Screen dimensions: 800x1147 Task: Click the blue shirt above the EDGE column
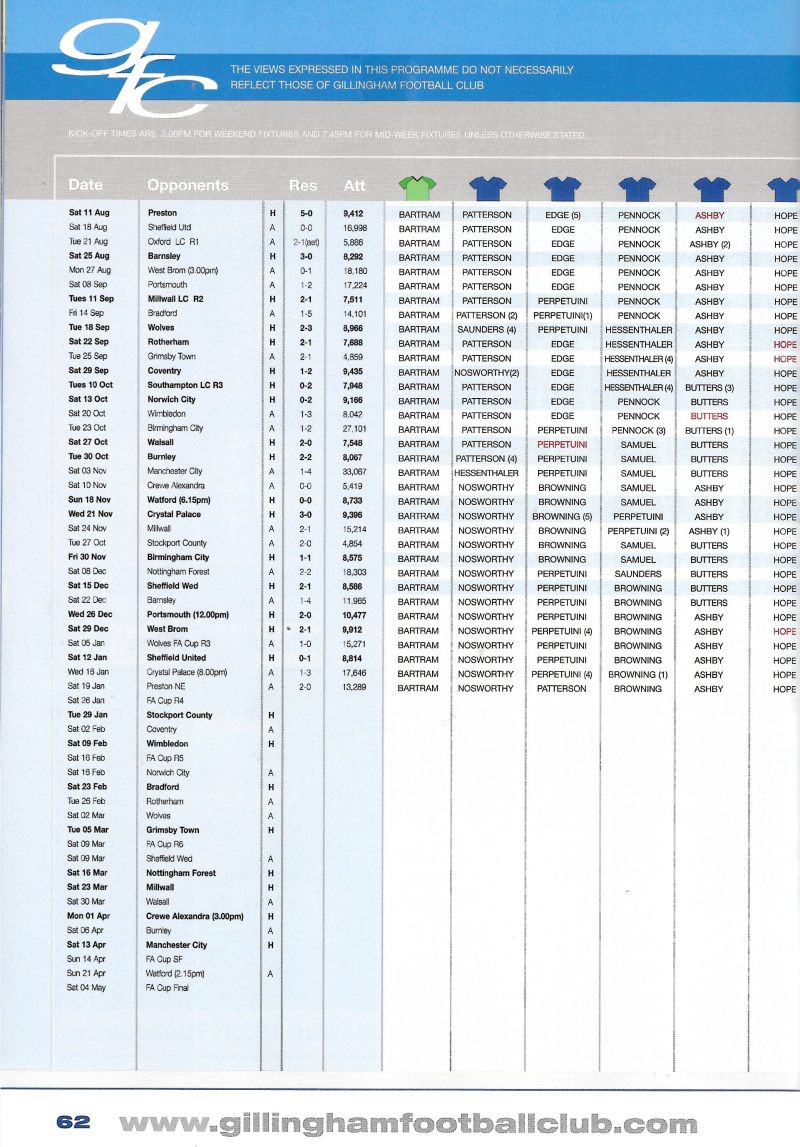(562, 188)
